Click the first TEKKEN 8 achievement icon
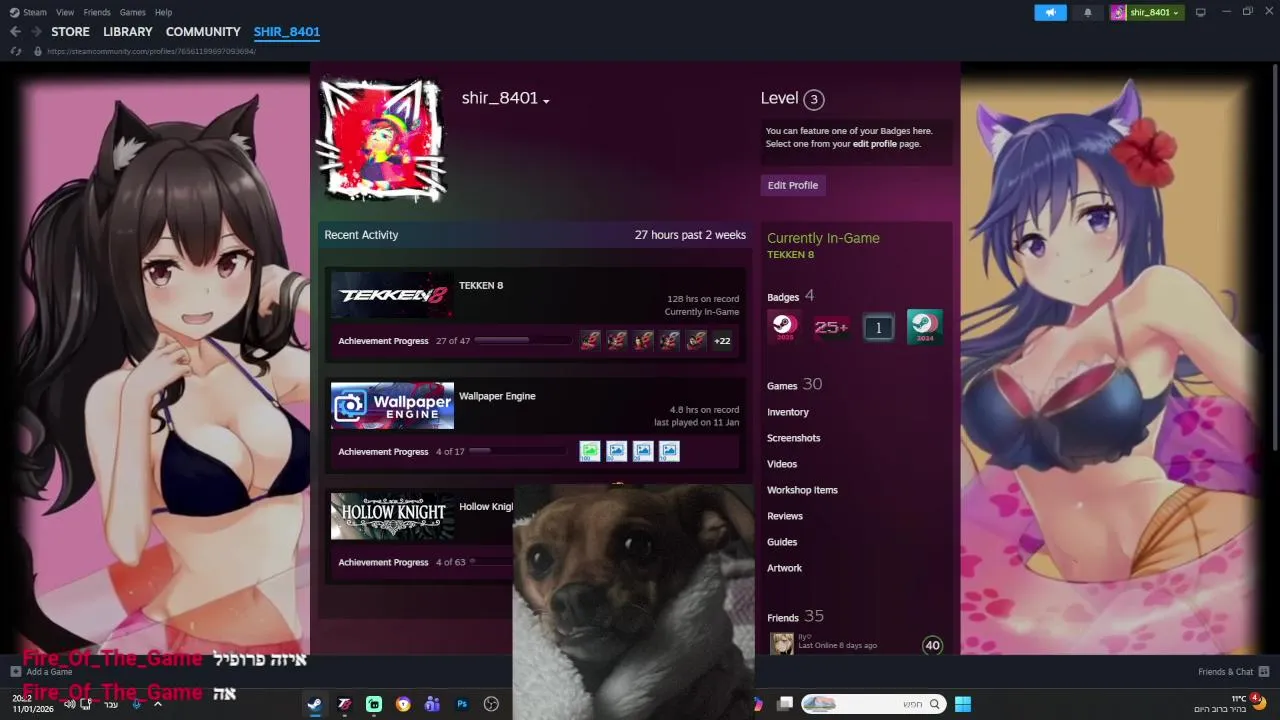The width and height of the screenshot is (1280, 720). [590, 341]
